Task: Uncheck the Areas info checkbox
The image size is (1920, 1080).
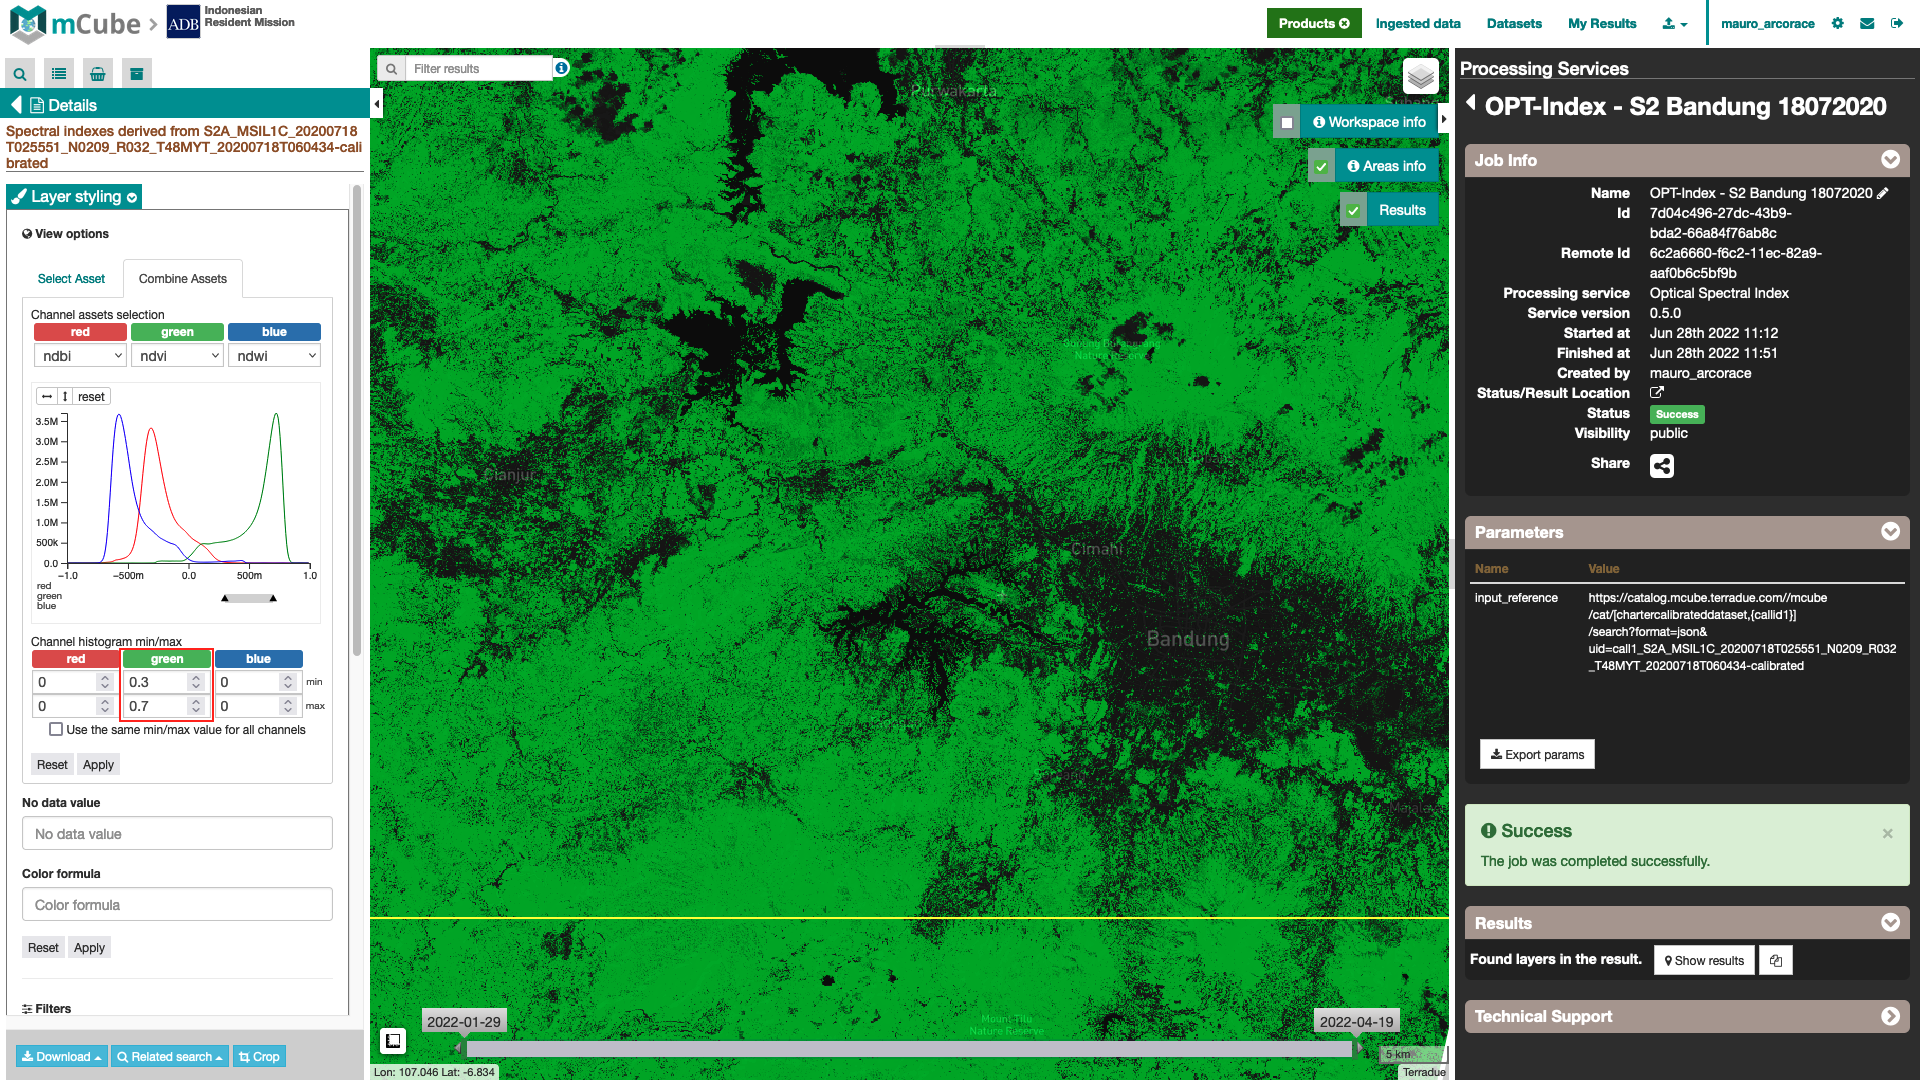Action: click(1322, 167)
